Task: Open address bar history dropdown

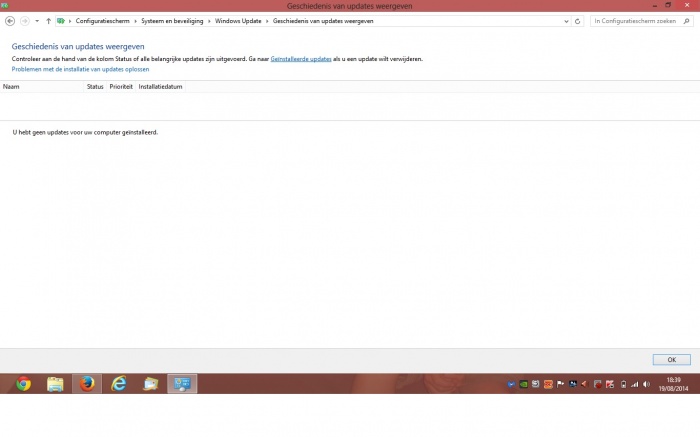Action: 566,21
